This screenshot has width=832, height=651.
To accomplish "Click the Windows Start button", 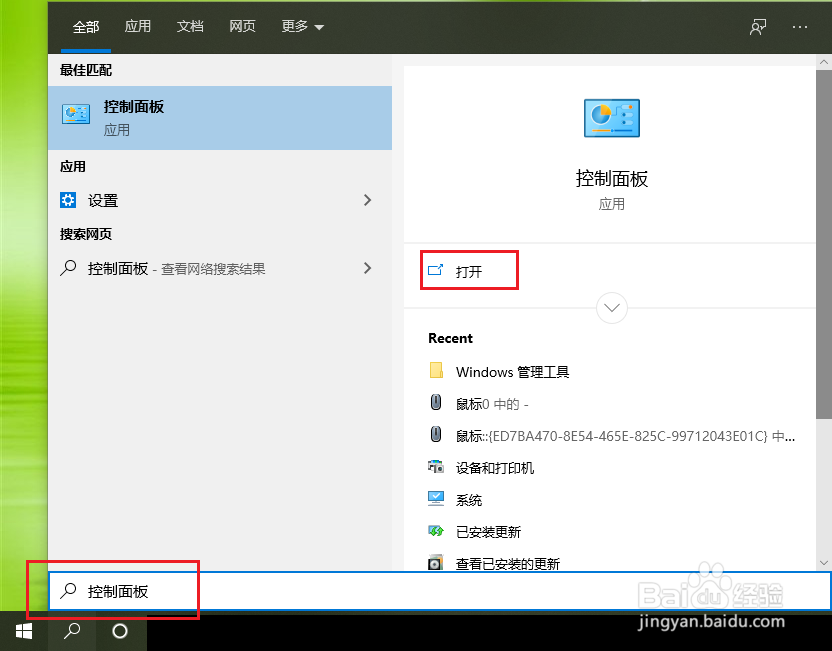I will [24, 631].
